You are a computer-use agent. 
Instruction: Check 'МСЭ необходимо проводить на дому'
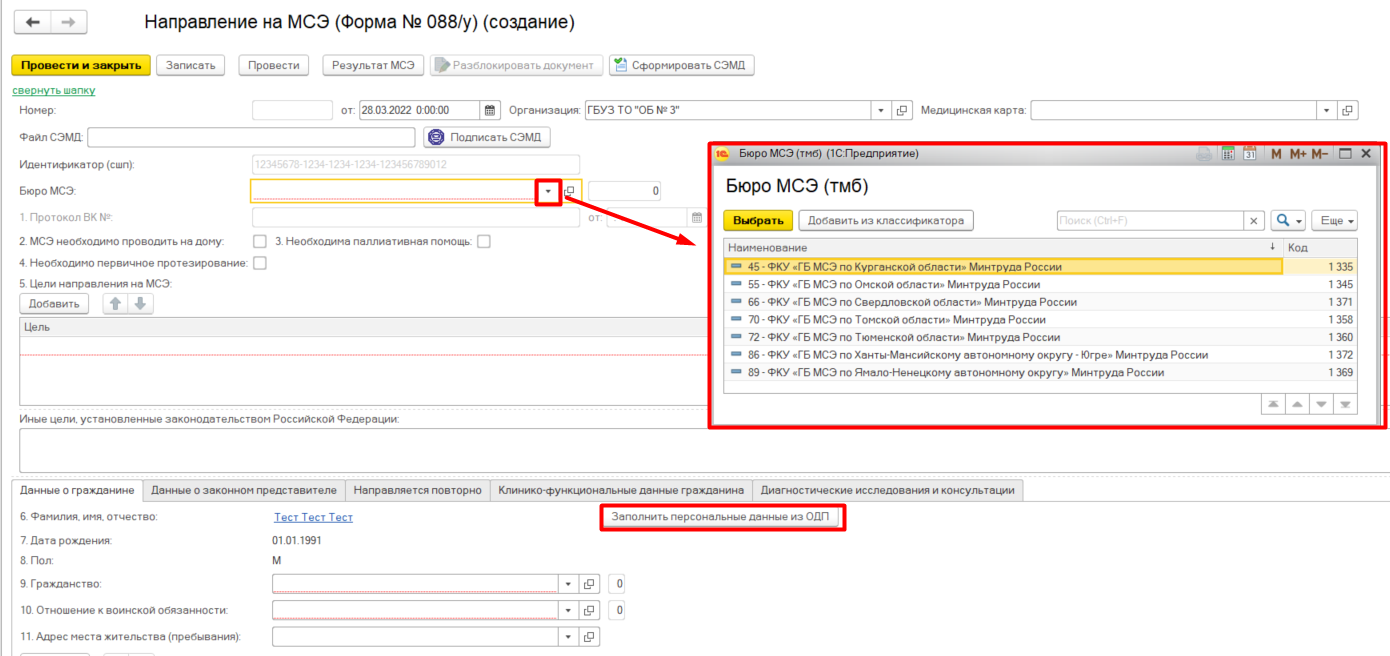260,241
